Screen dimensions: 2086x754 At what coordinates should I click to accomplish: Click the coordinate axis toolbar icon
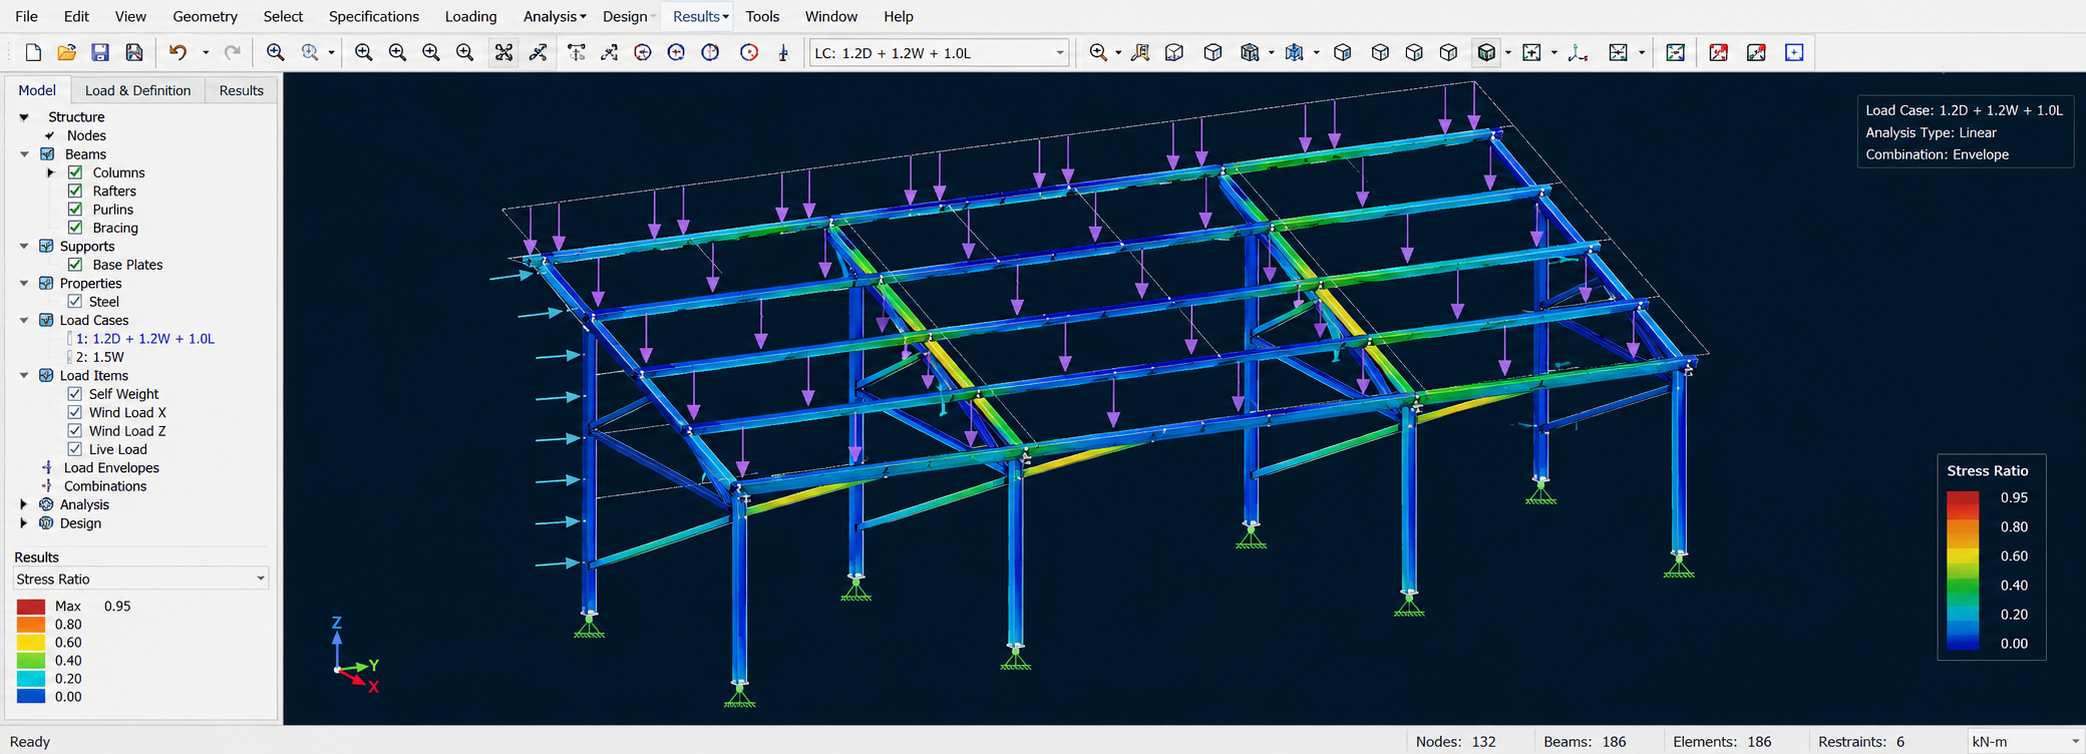point(1578,53)
